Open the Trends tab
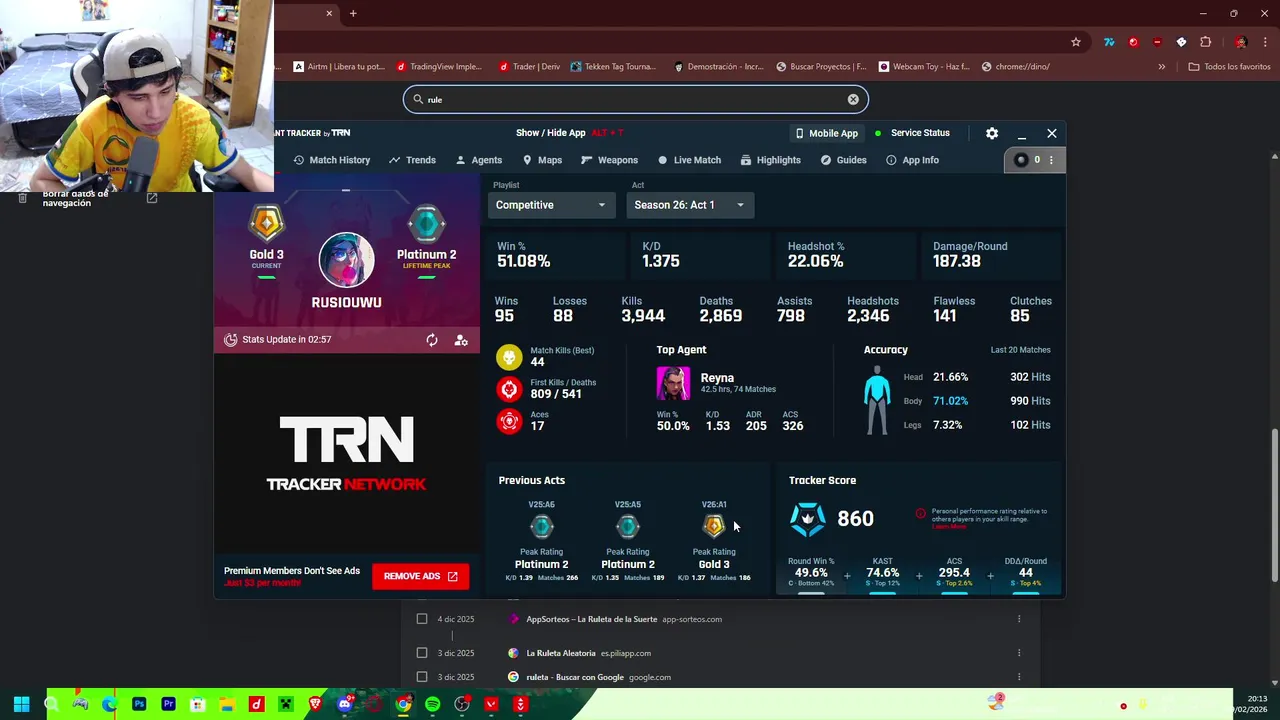Image resolution: width=1280 pixels, height=720 pixels. tap(412, 160)
